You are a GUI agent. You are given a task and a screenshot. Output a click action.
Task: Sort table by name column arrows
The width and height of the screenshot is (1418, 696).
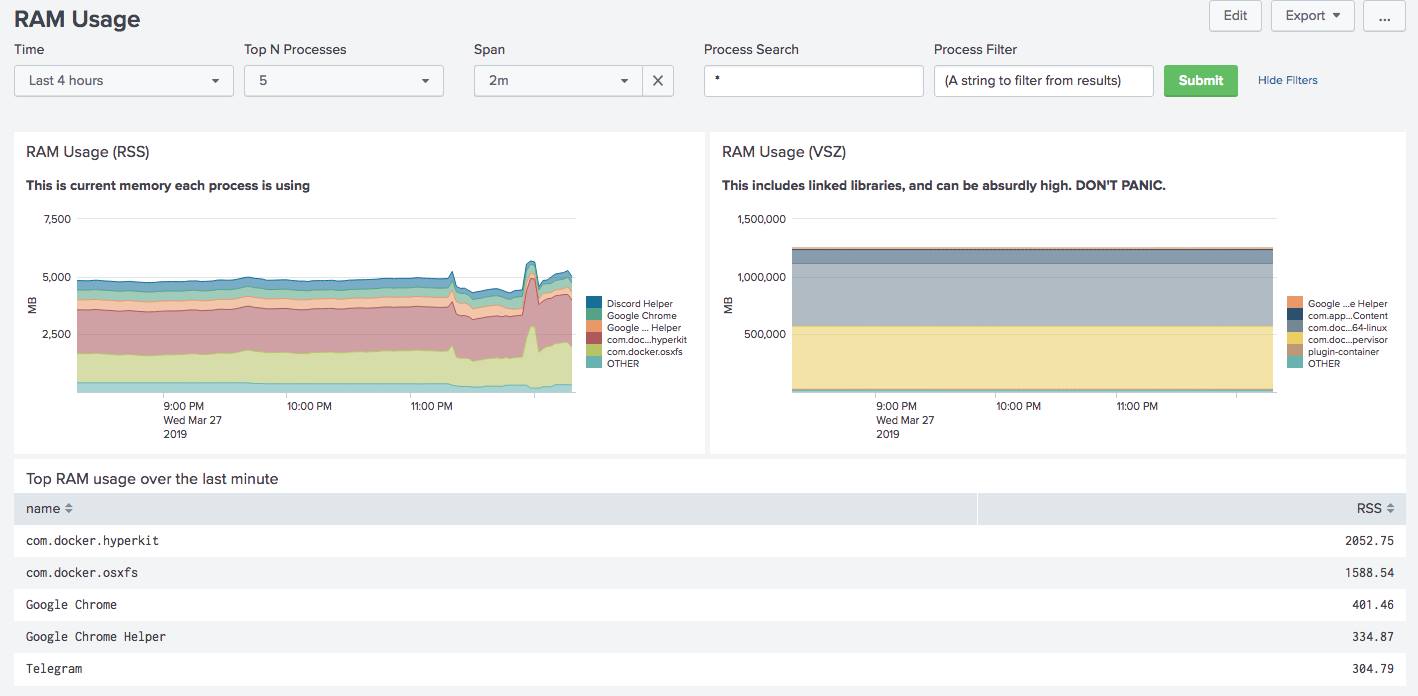point(69,509)
